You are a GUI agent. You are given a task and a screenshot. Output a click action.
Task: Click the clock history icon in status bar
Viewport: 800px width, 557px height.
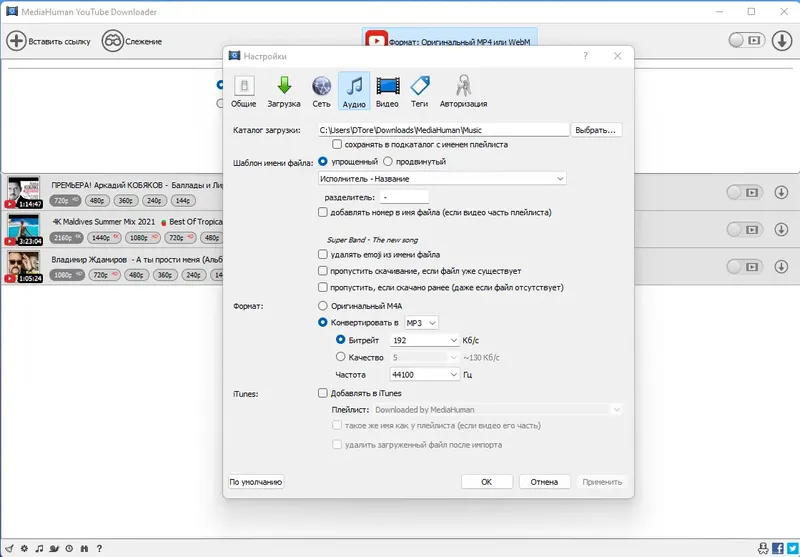pos(69,548)
